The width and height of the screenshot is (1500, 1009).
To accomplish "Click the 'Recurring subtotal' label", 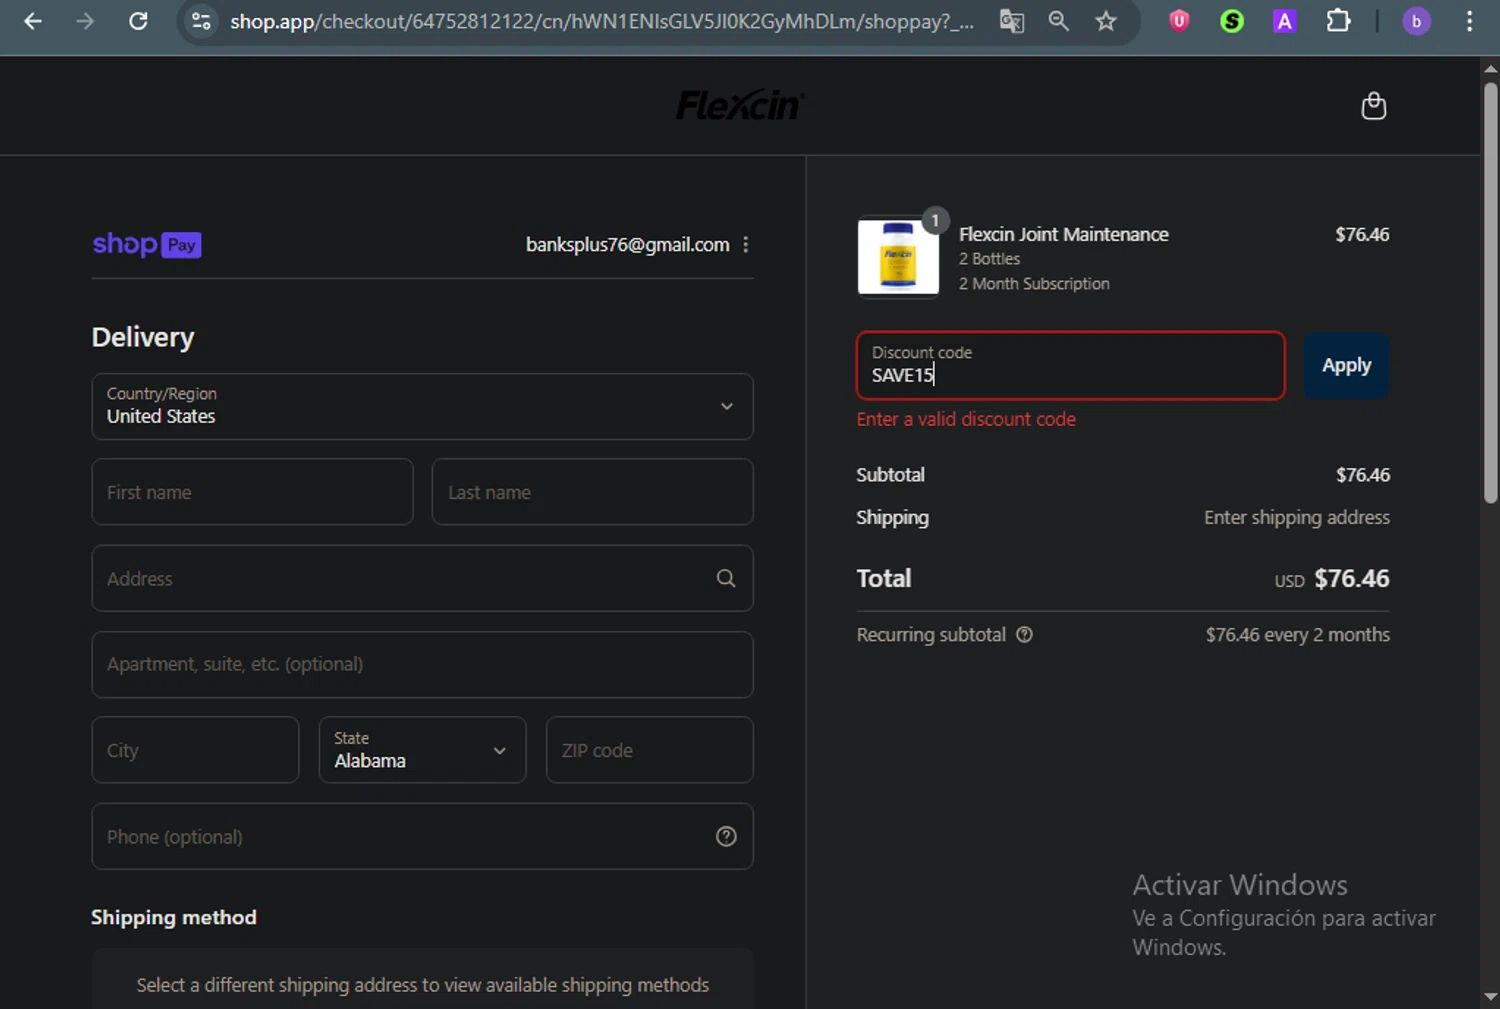I will (931, 635).
